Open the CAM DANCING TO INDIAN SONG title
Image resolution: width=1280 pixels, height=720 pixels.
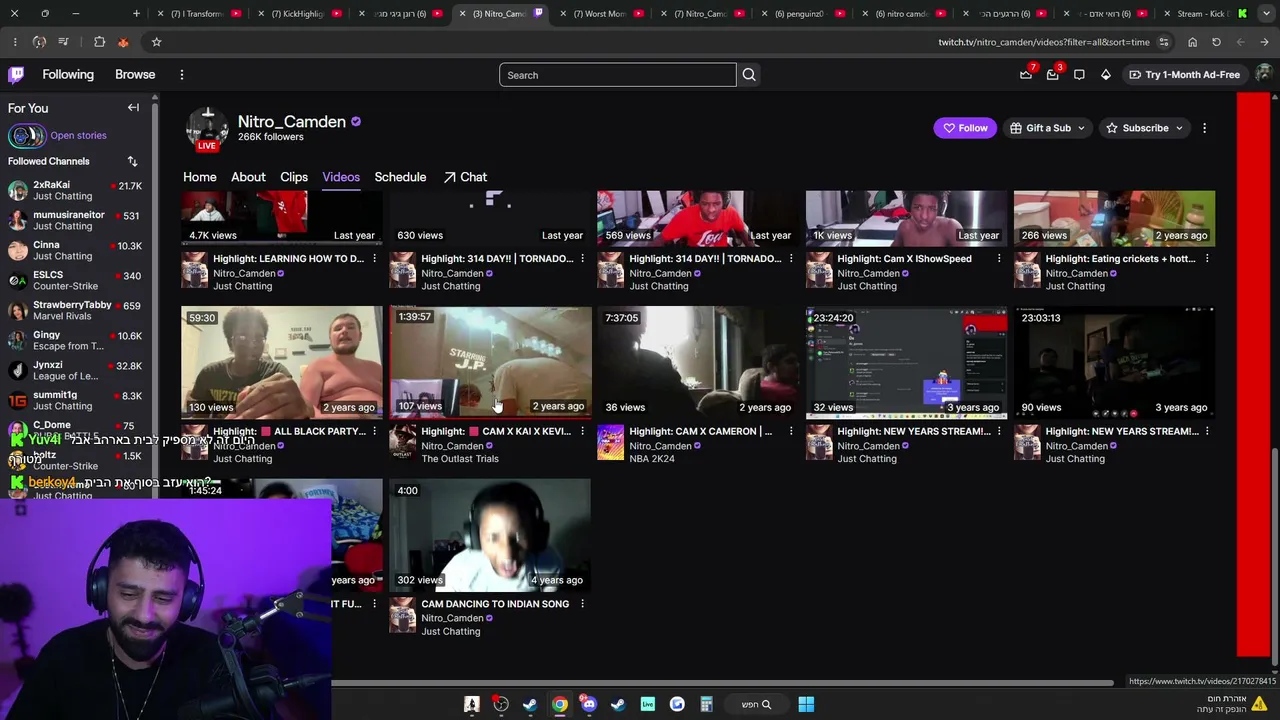point(495,604)
